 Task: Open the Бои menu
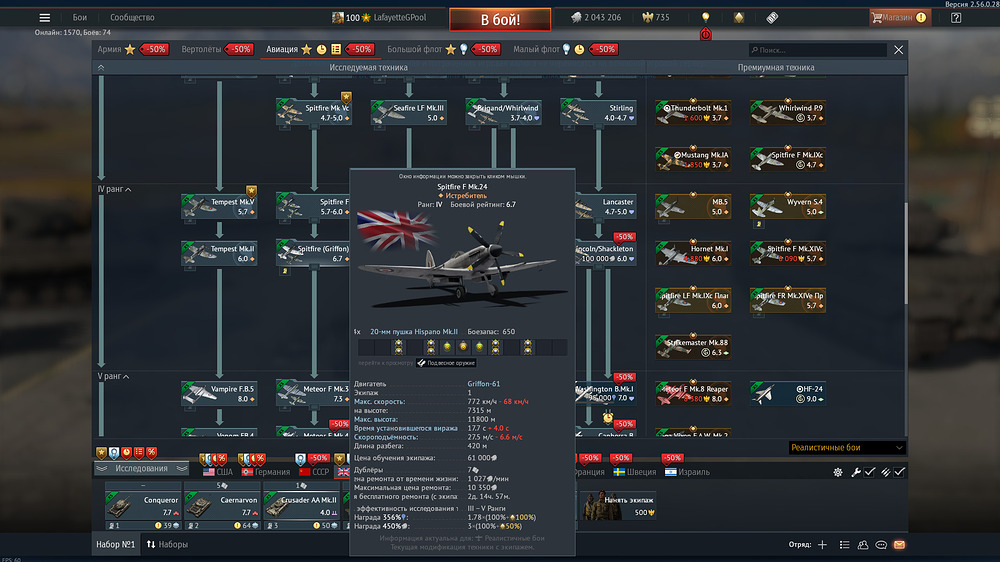click(80, 18)
